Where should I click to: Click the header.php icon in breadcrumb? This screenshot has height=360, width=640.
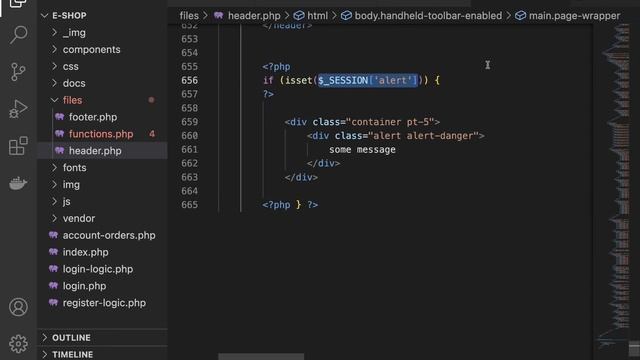[218, 16]
